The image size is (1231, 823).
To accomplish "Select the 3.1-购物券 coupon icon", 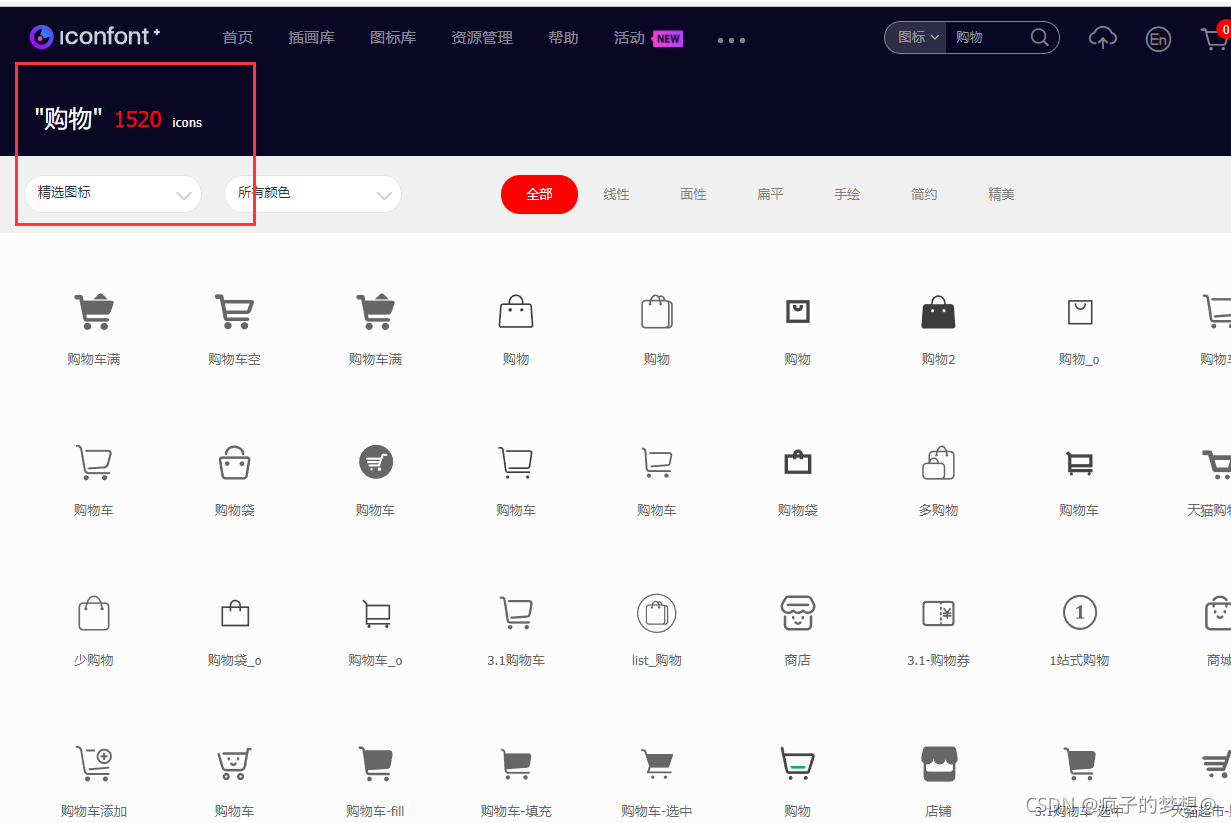I will (x=938, y=613).
